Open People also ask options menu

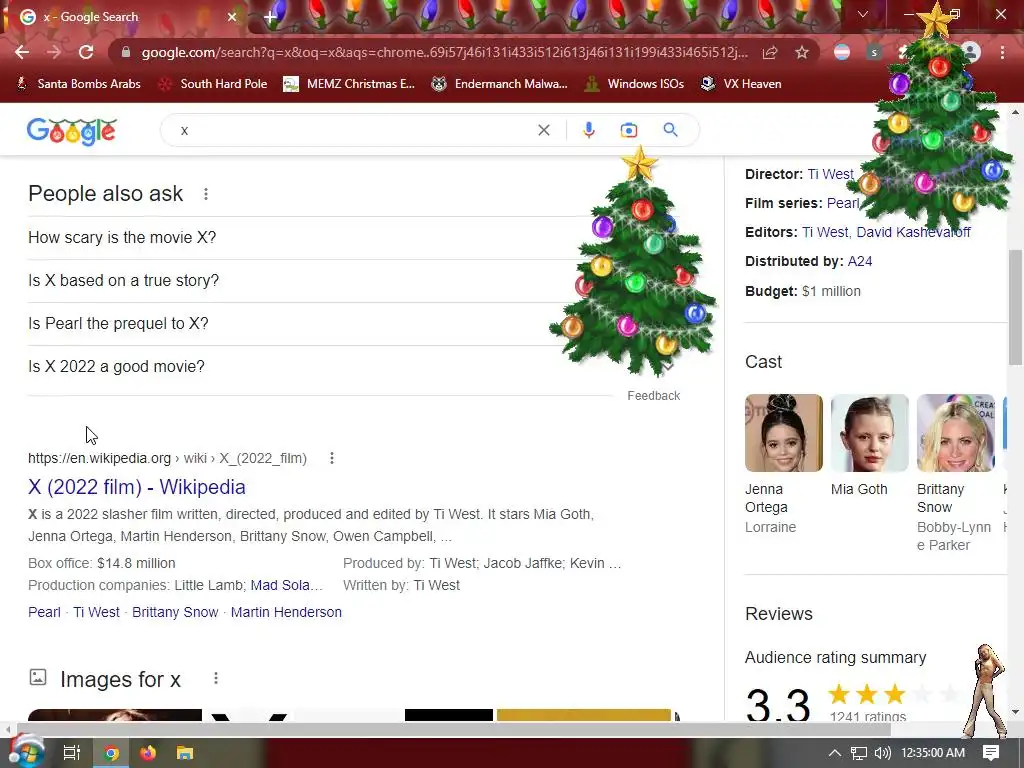click(206, 194)
